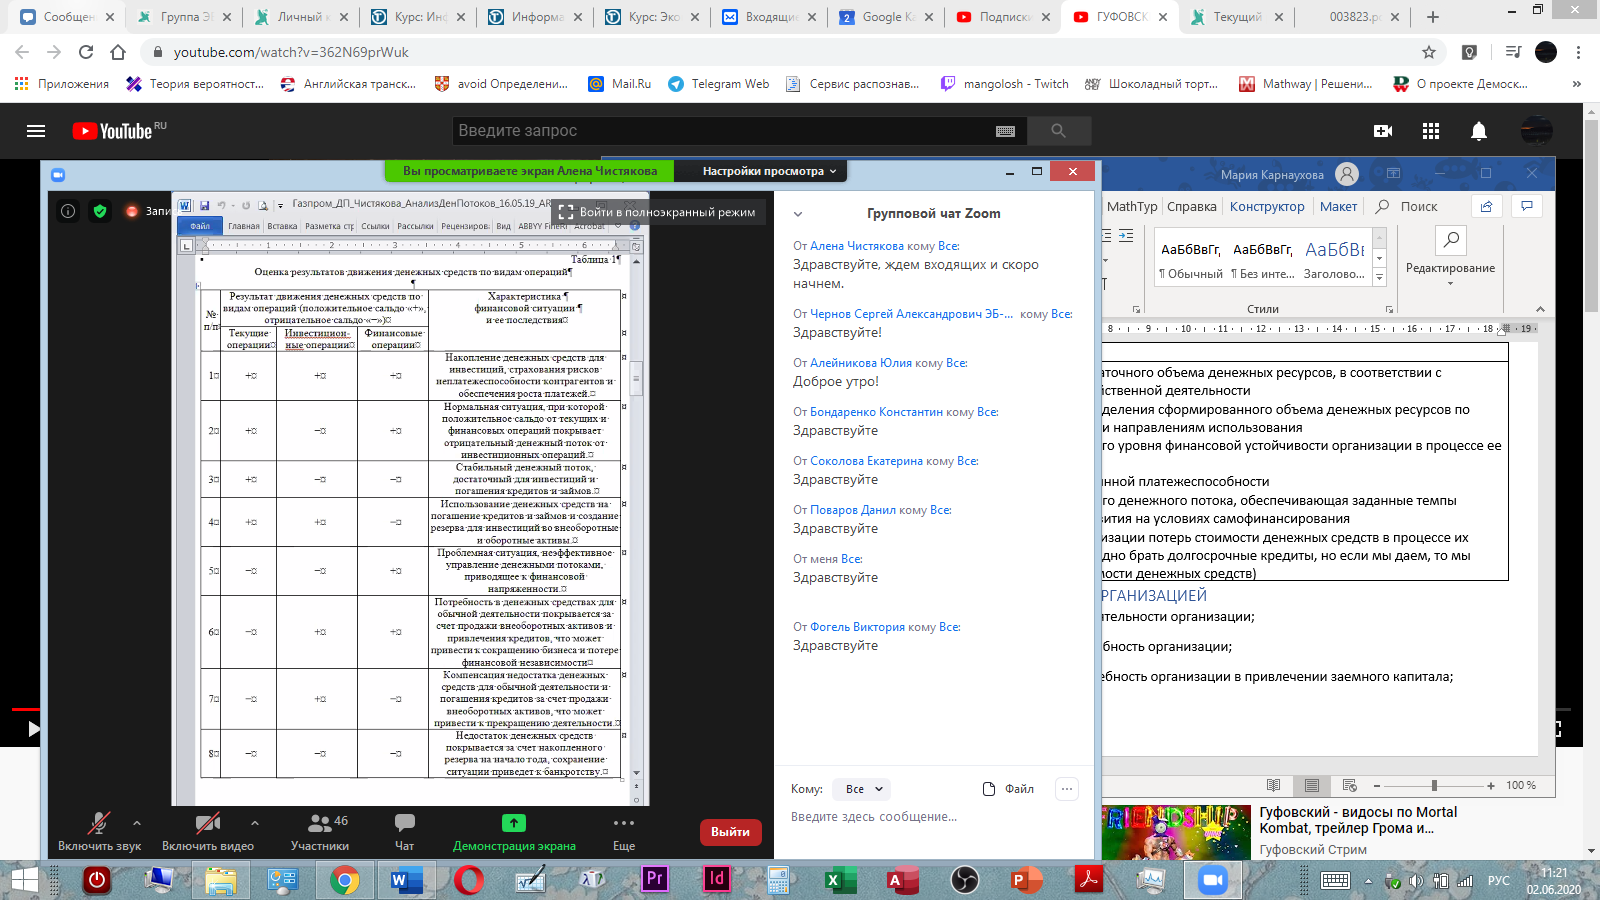1600x900 pixels.
Task: Bookmark this page with the star icon
Action: pyautogui.click(x=1429, y=52)
